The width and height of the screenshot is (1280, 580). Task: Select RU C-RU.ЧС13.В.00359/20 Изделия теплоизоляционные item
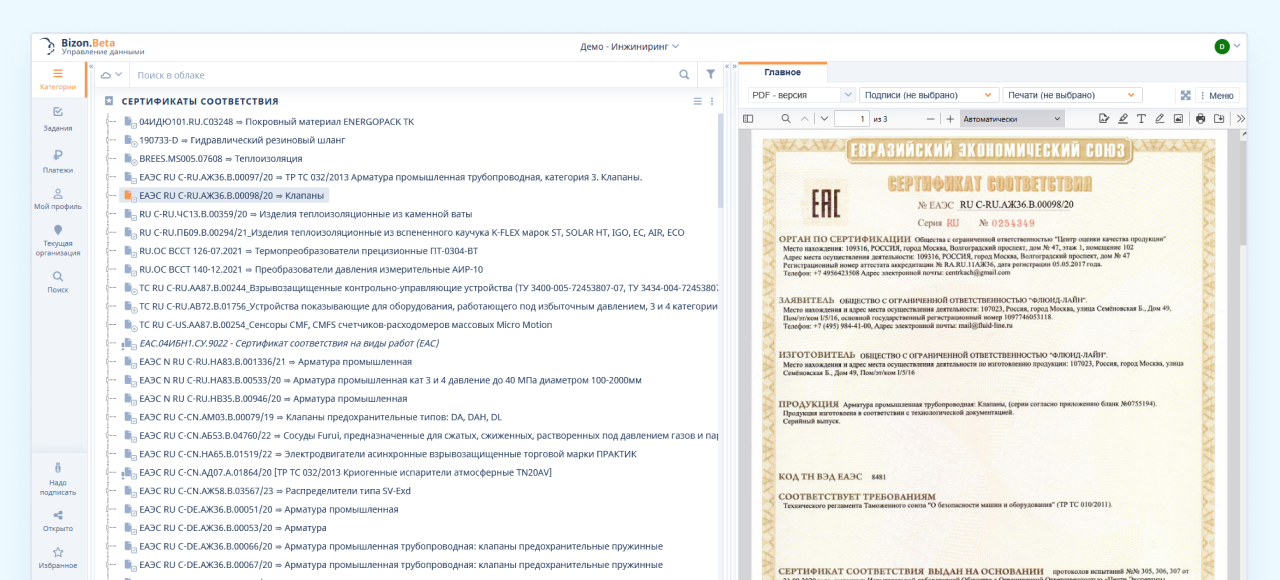(297, 214)
